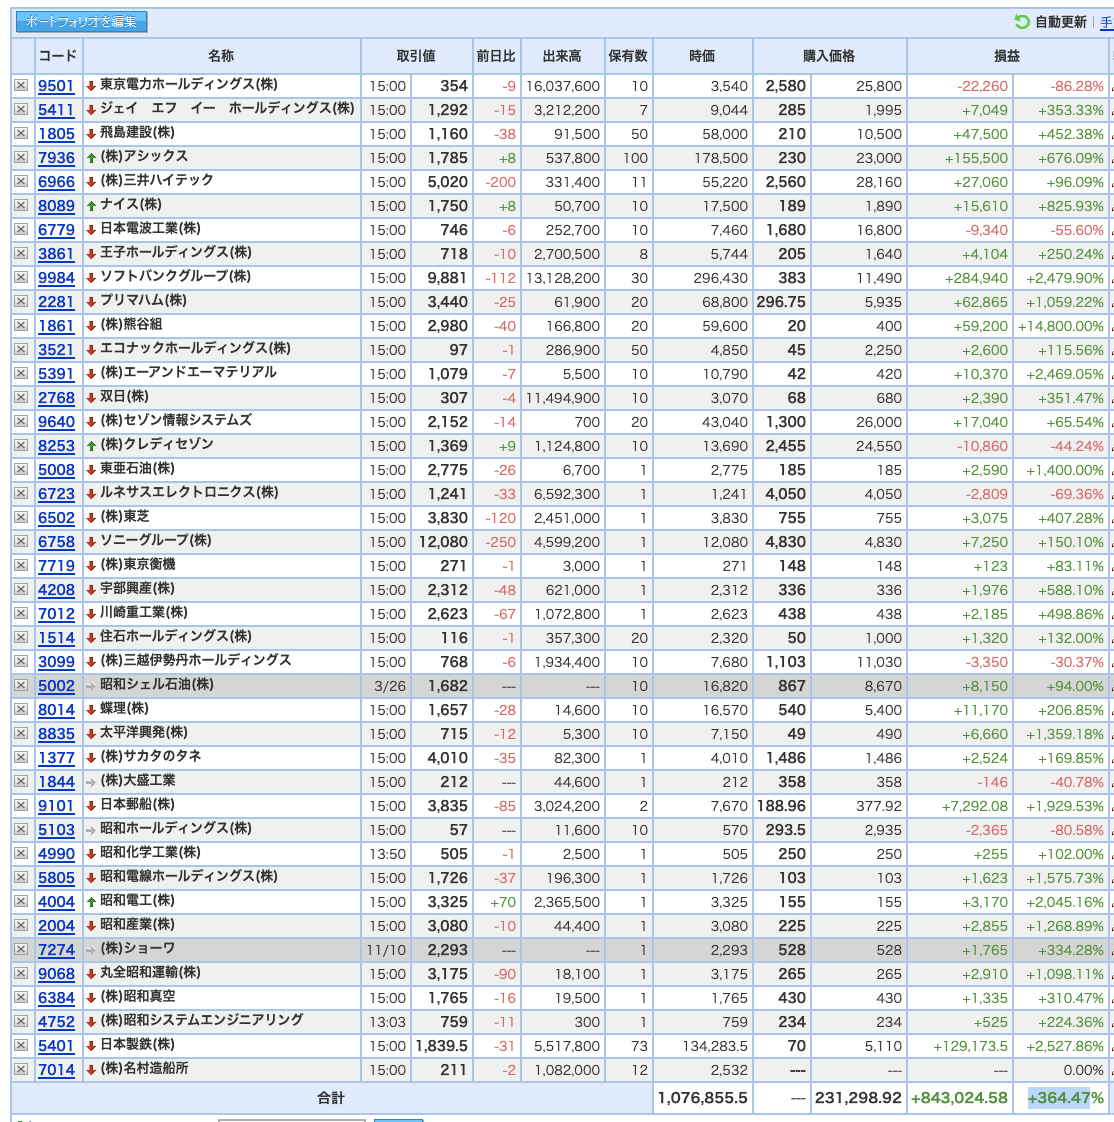Click the 合計 total row label

(x=331, y=1098)
